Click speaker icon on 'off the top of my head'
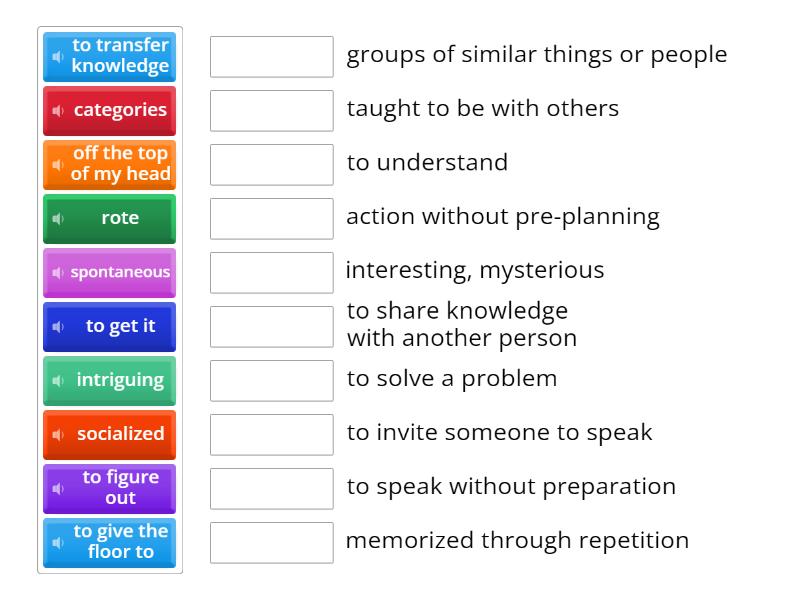 tap(58, 165)
